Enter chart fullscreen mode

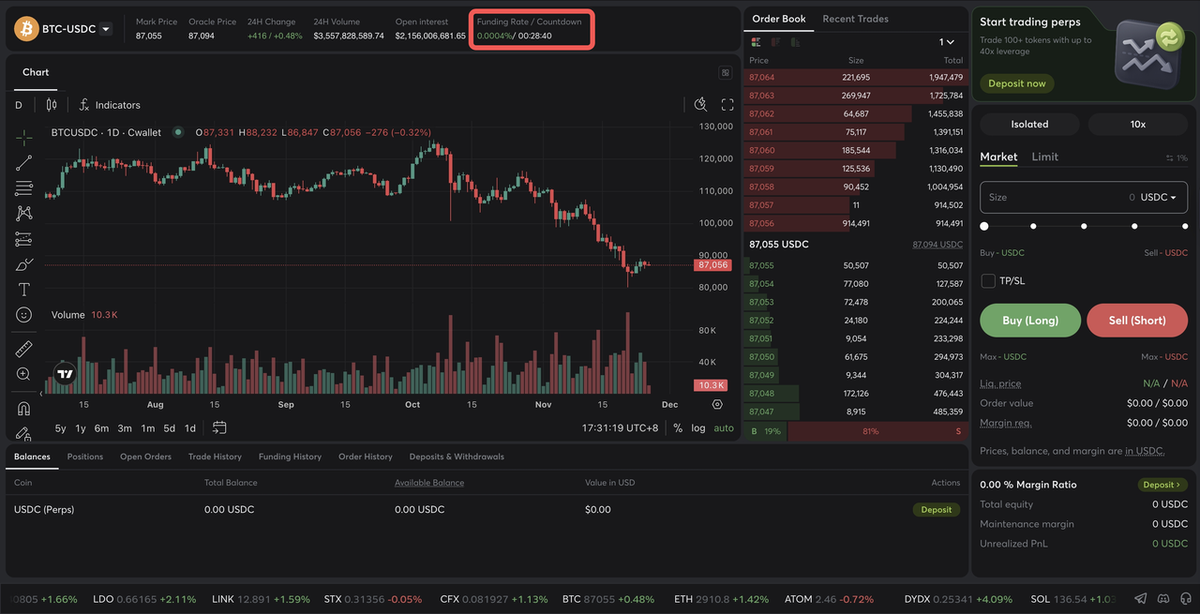click(x=727, y=105)
